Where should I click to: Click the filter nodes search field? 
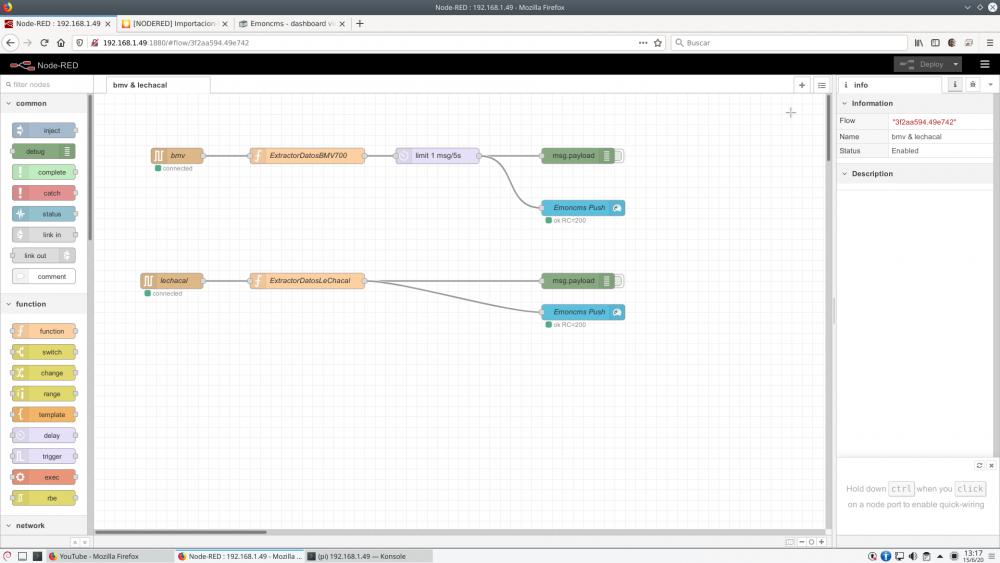click(x=45, y=84)
